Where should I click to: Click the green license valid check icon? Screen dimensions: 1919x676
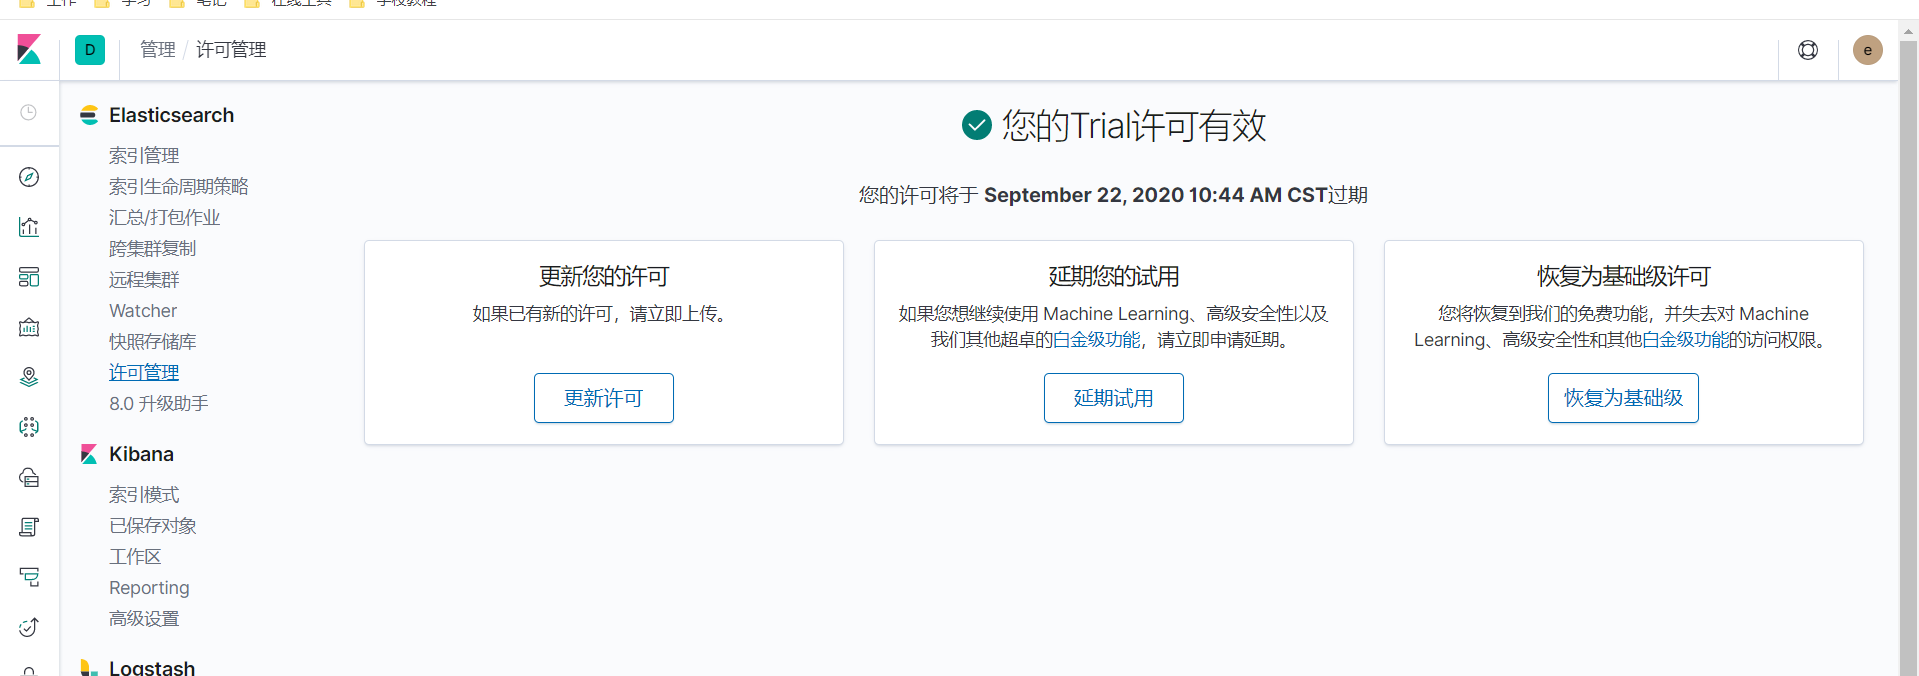click(976, 125)
